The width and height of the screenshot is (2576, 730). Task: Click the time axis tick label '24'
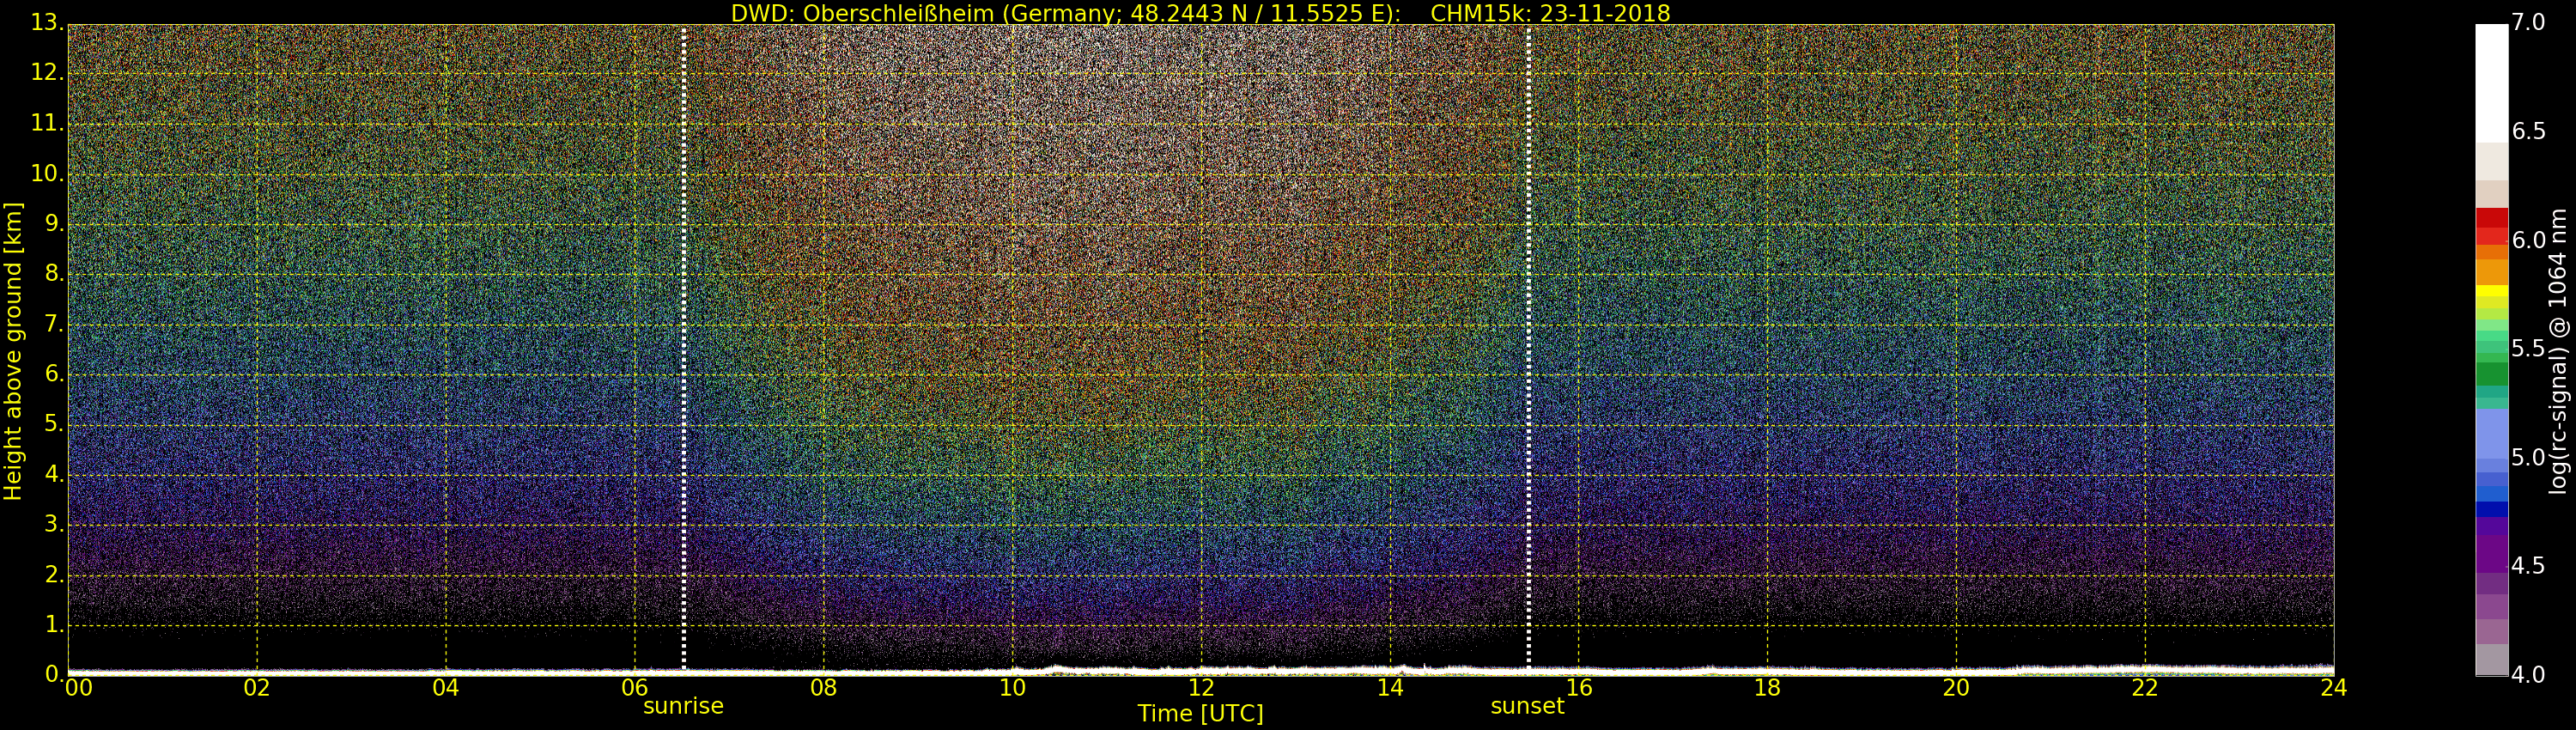coord(2334,688)
